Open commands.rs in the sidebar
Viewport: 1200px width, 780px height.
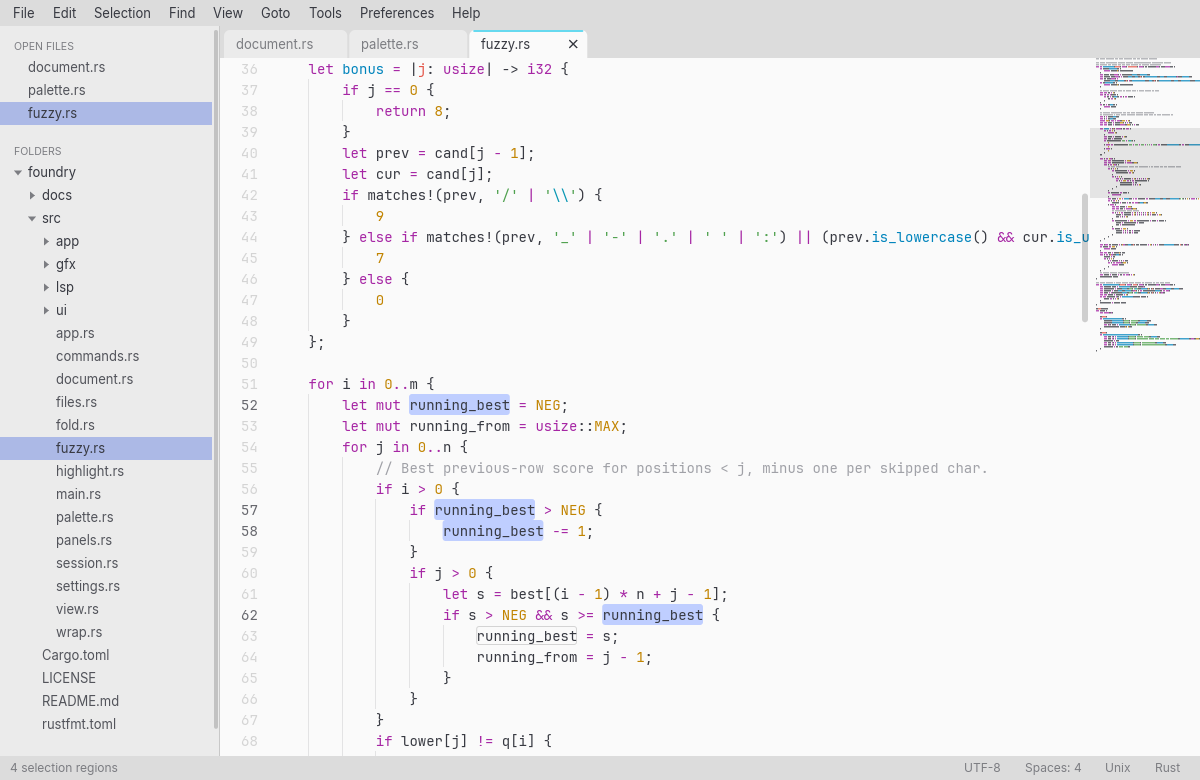pyautogui.click(x=106, y=356)
